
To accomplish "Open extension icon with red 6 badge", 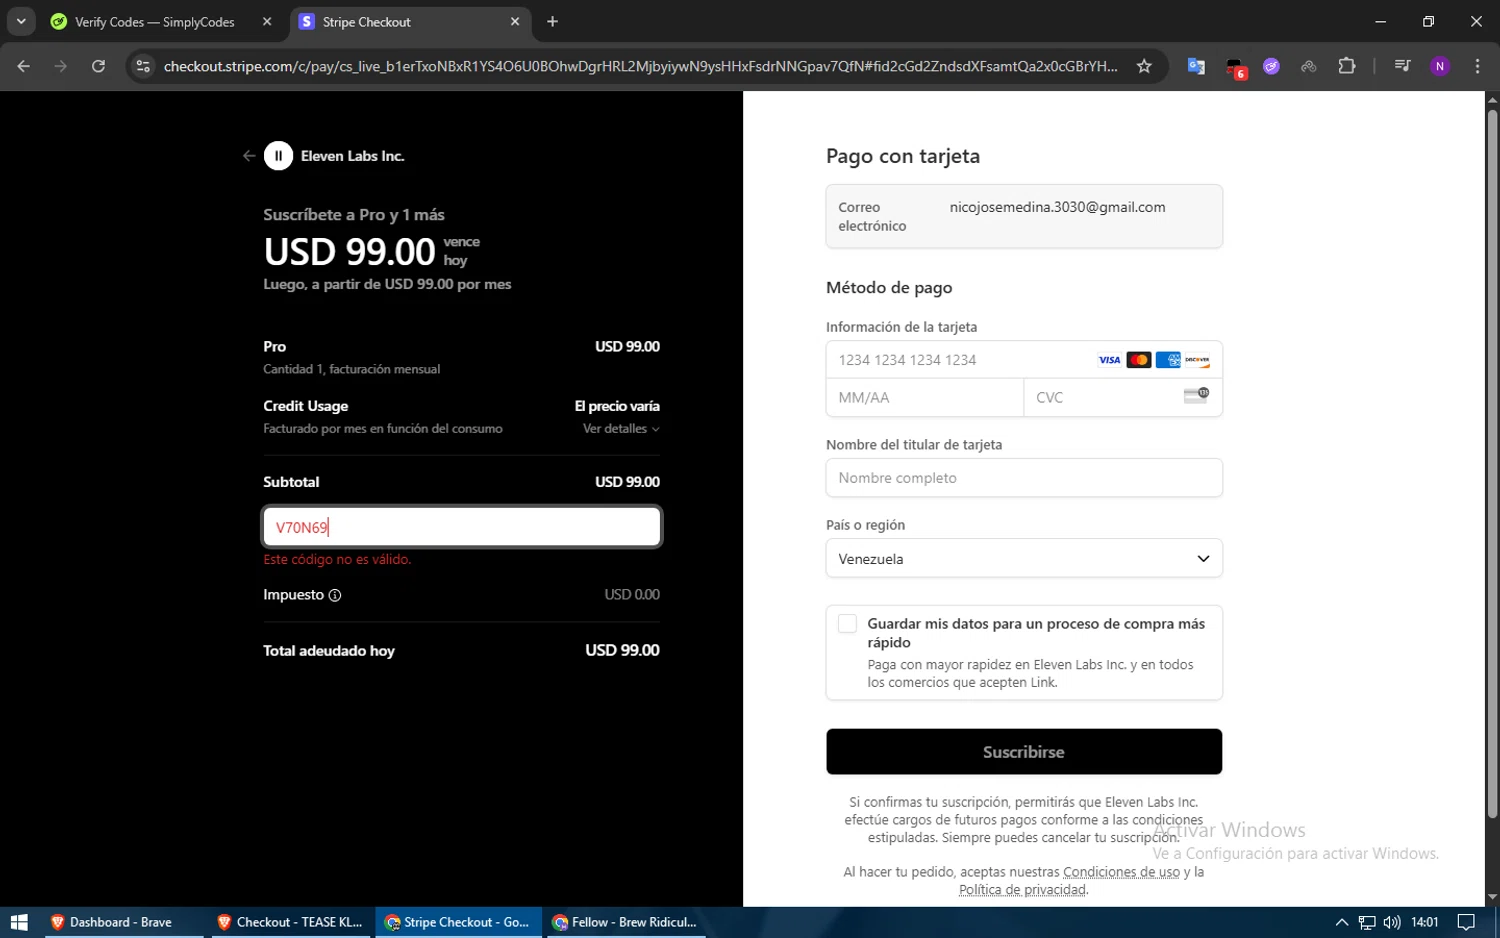I will click(1235, 67).
